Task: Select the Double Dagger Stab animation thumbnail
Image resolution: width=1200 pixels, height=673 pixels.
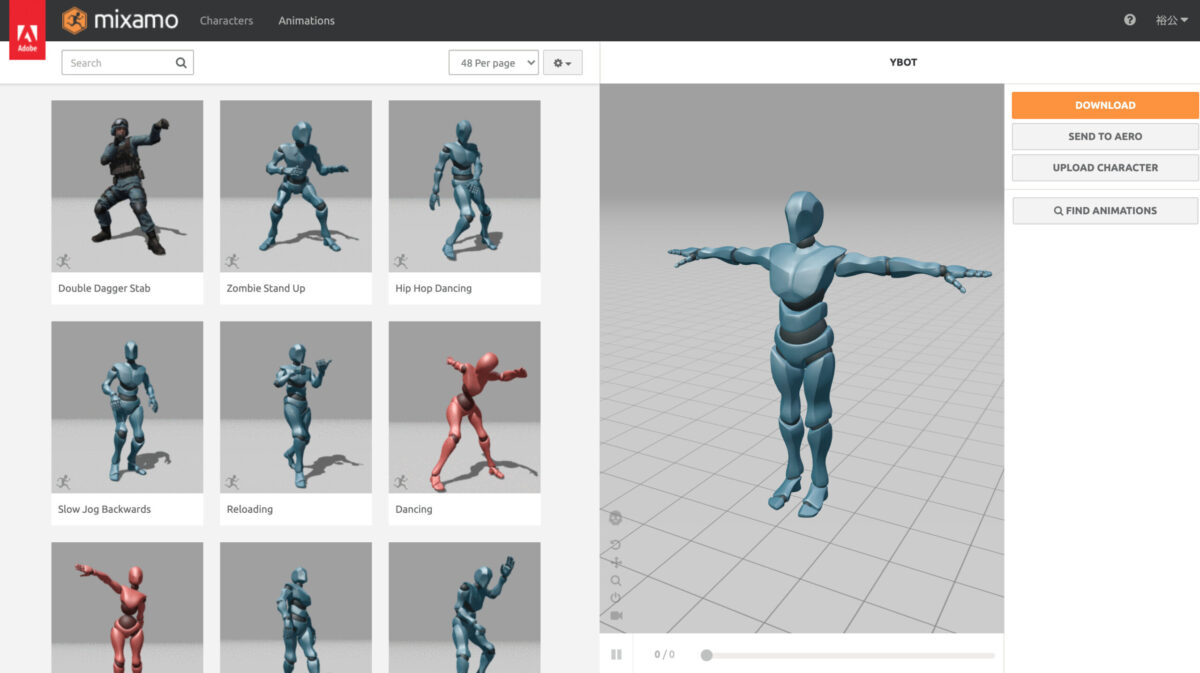Action: [x=127, y=186]
